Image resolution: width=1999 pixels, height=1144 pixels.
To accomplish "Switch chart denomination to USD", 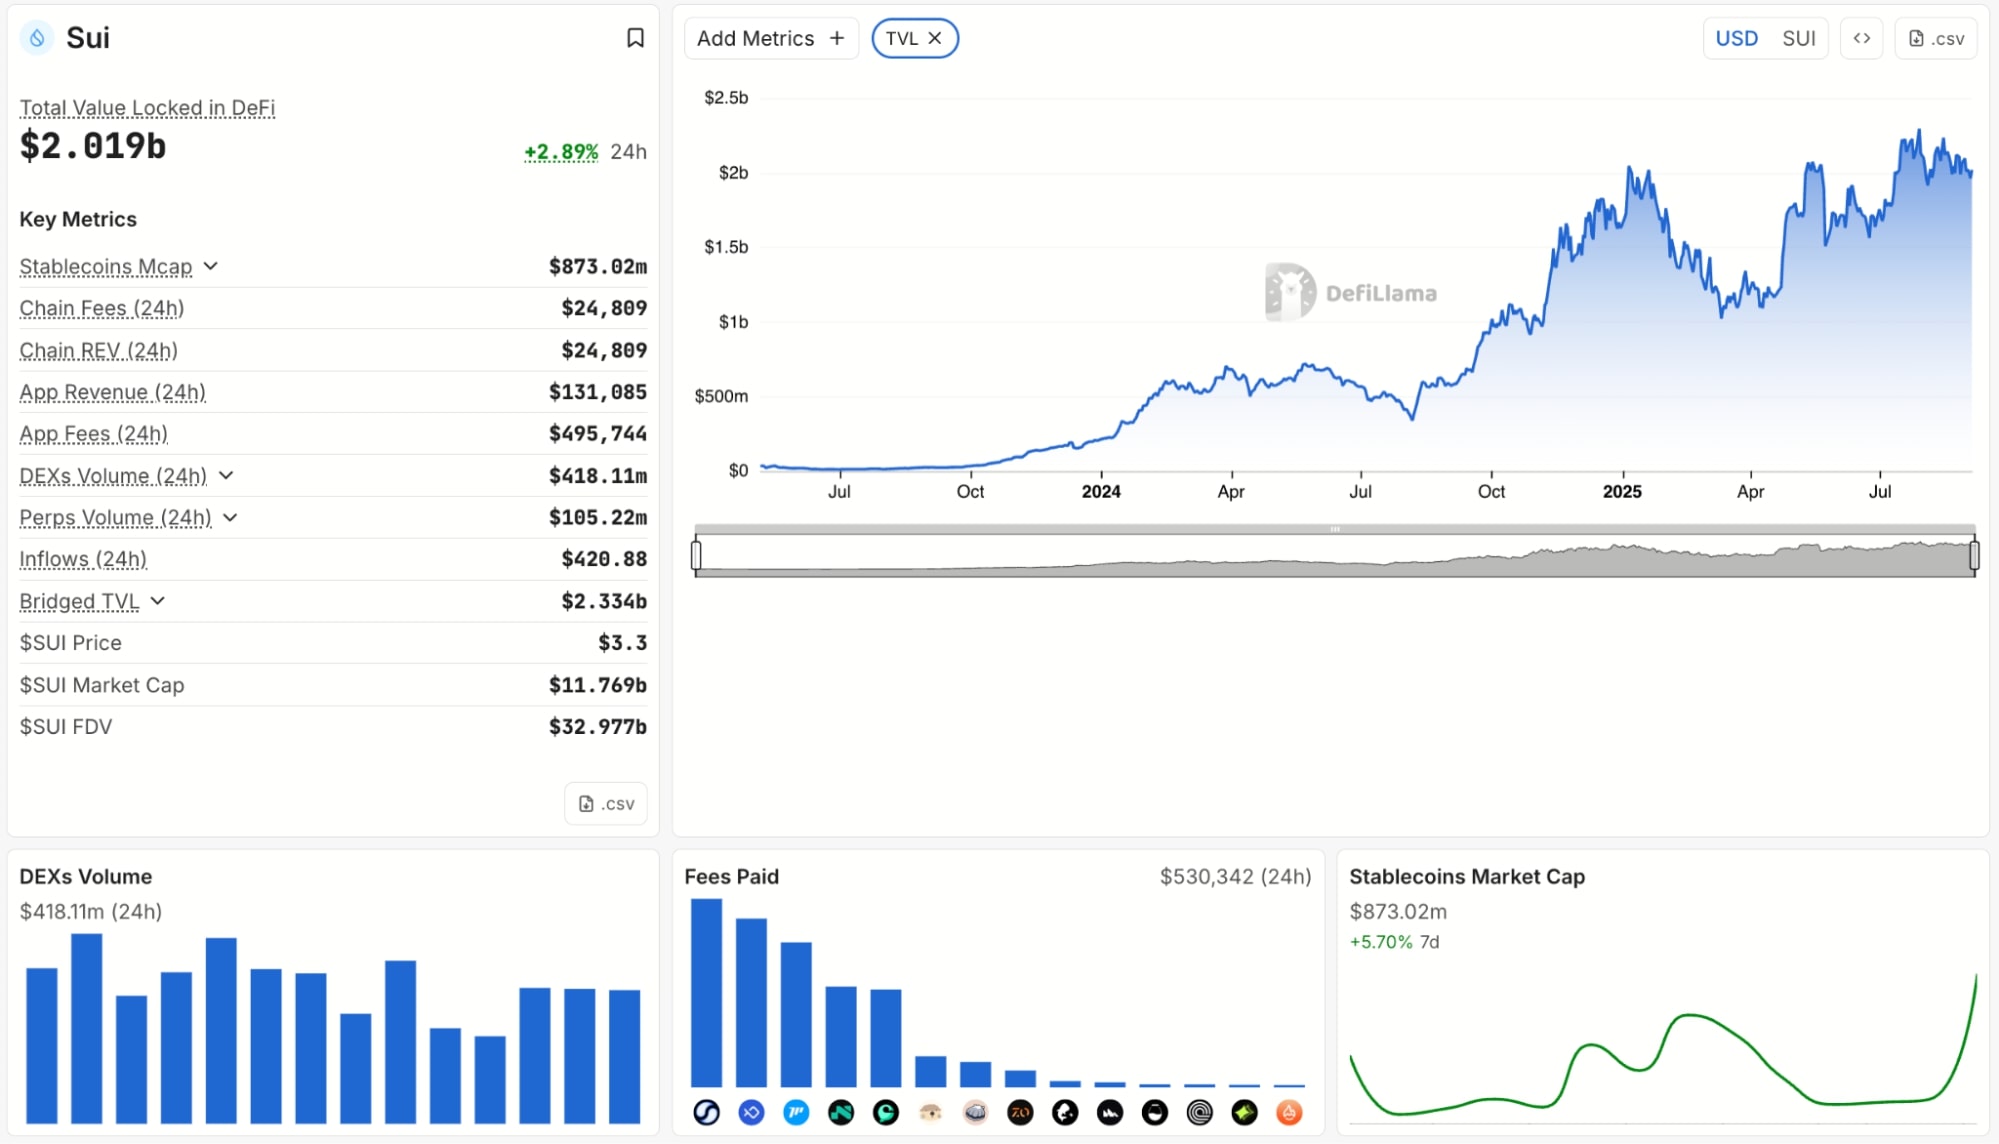I will (1736, 38).
